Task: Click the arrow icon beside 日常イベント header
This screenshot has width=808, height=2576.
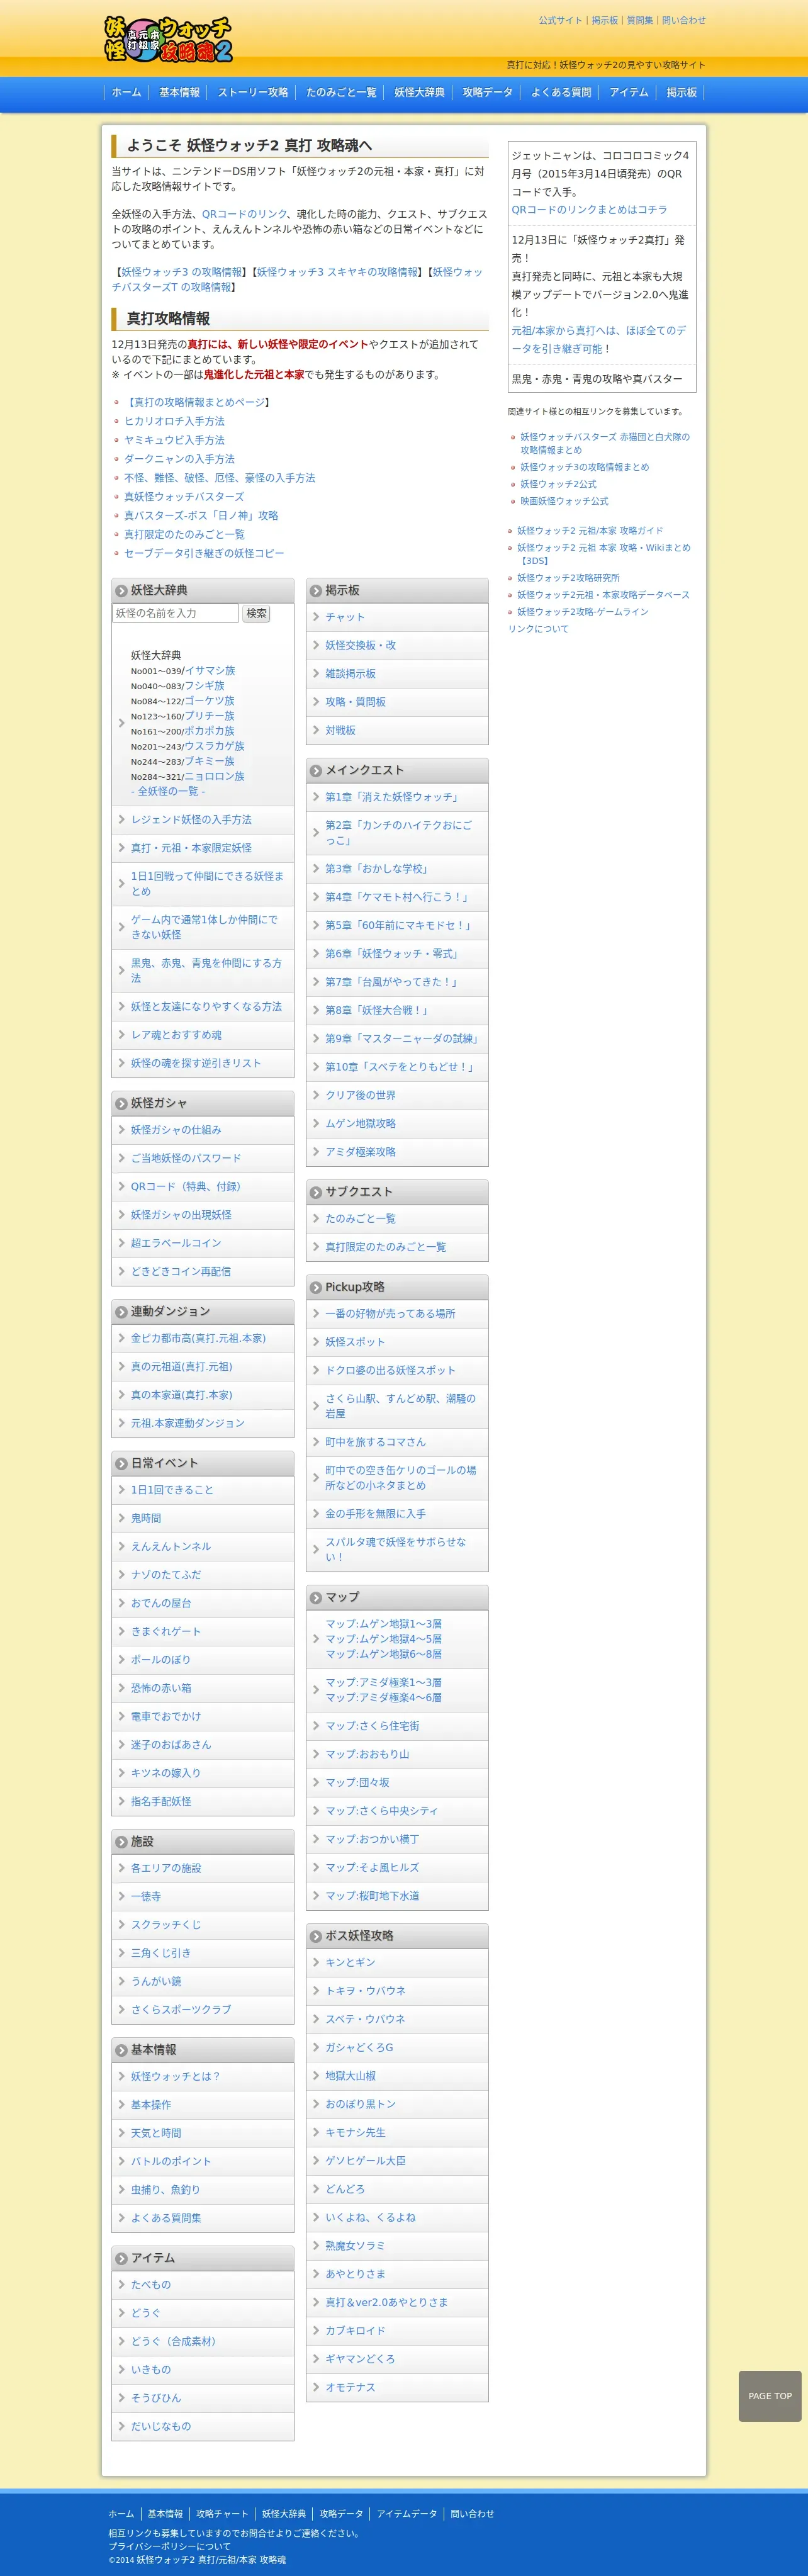Action: click(121, 1464)
